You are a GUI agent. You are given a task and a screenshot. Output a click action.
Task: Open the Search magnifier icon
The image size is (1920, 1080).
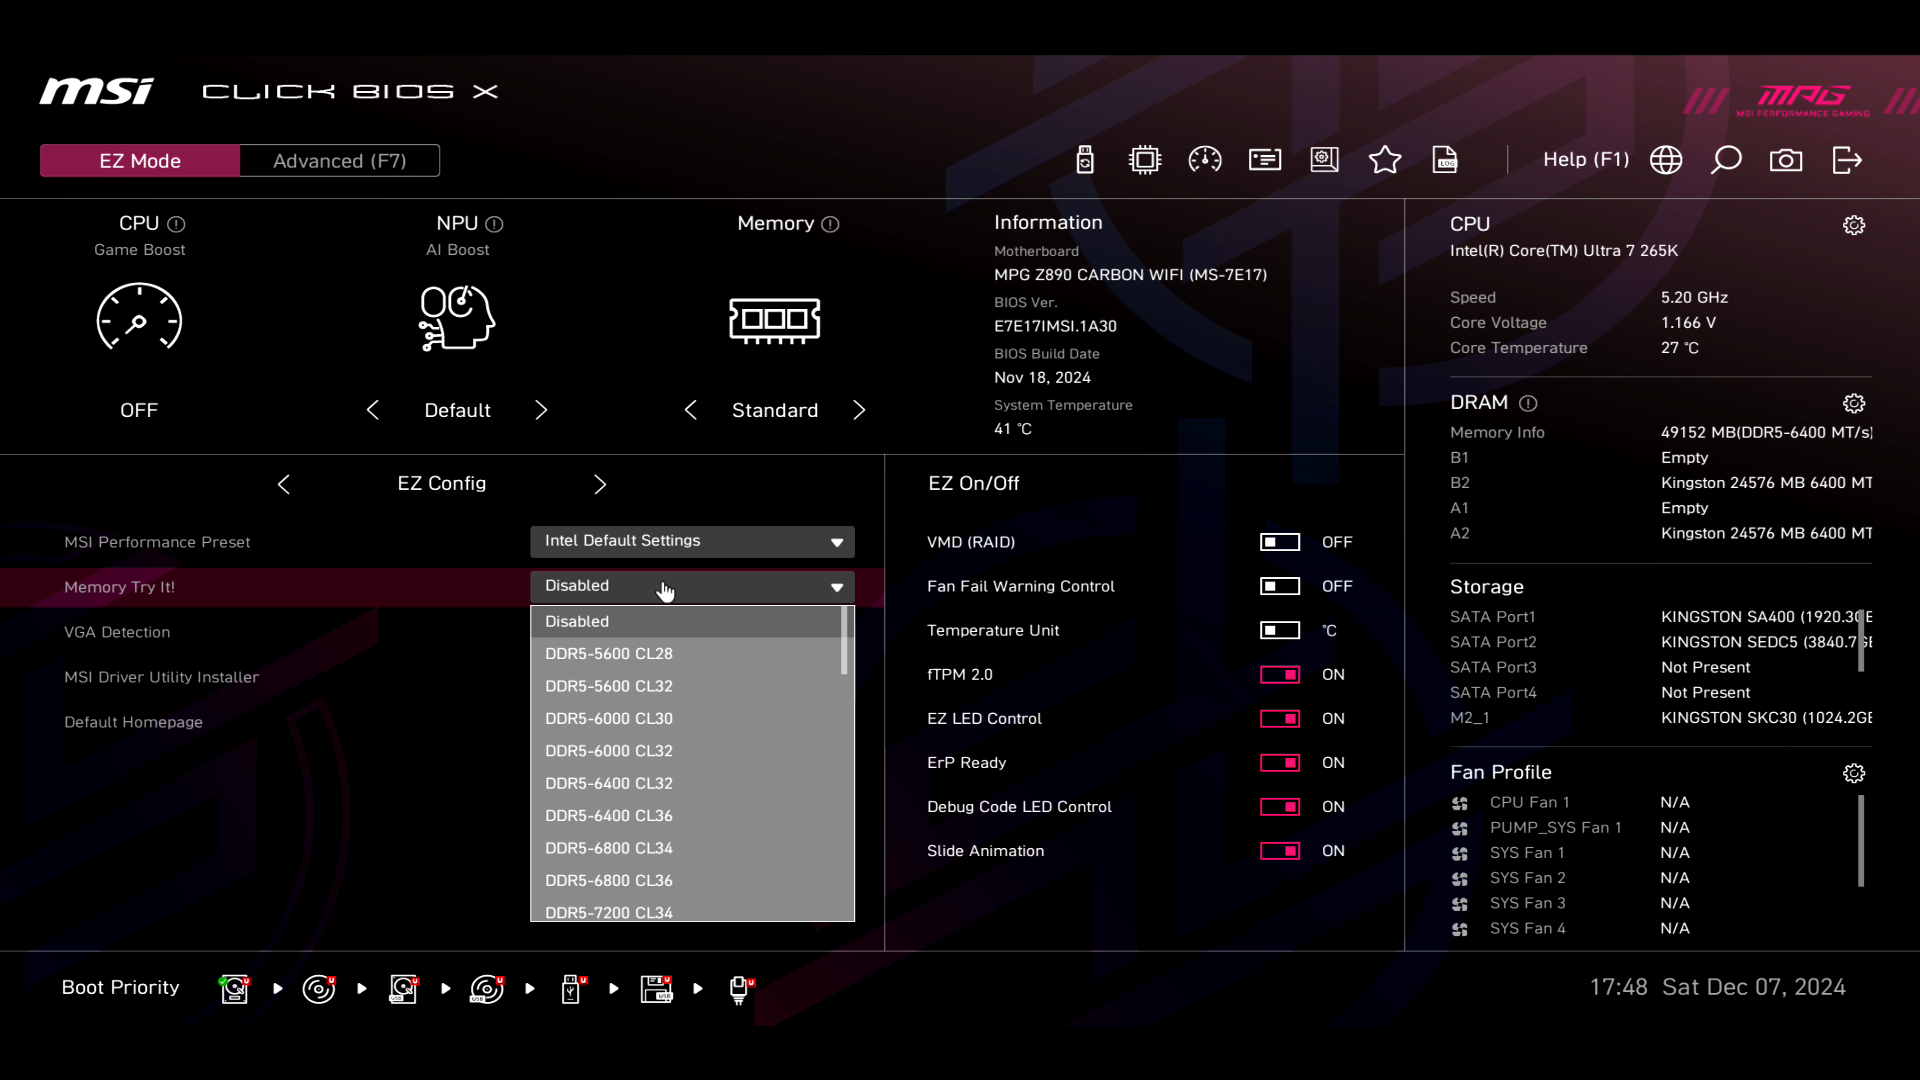click(1726, 160)
